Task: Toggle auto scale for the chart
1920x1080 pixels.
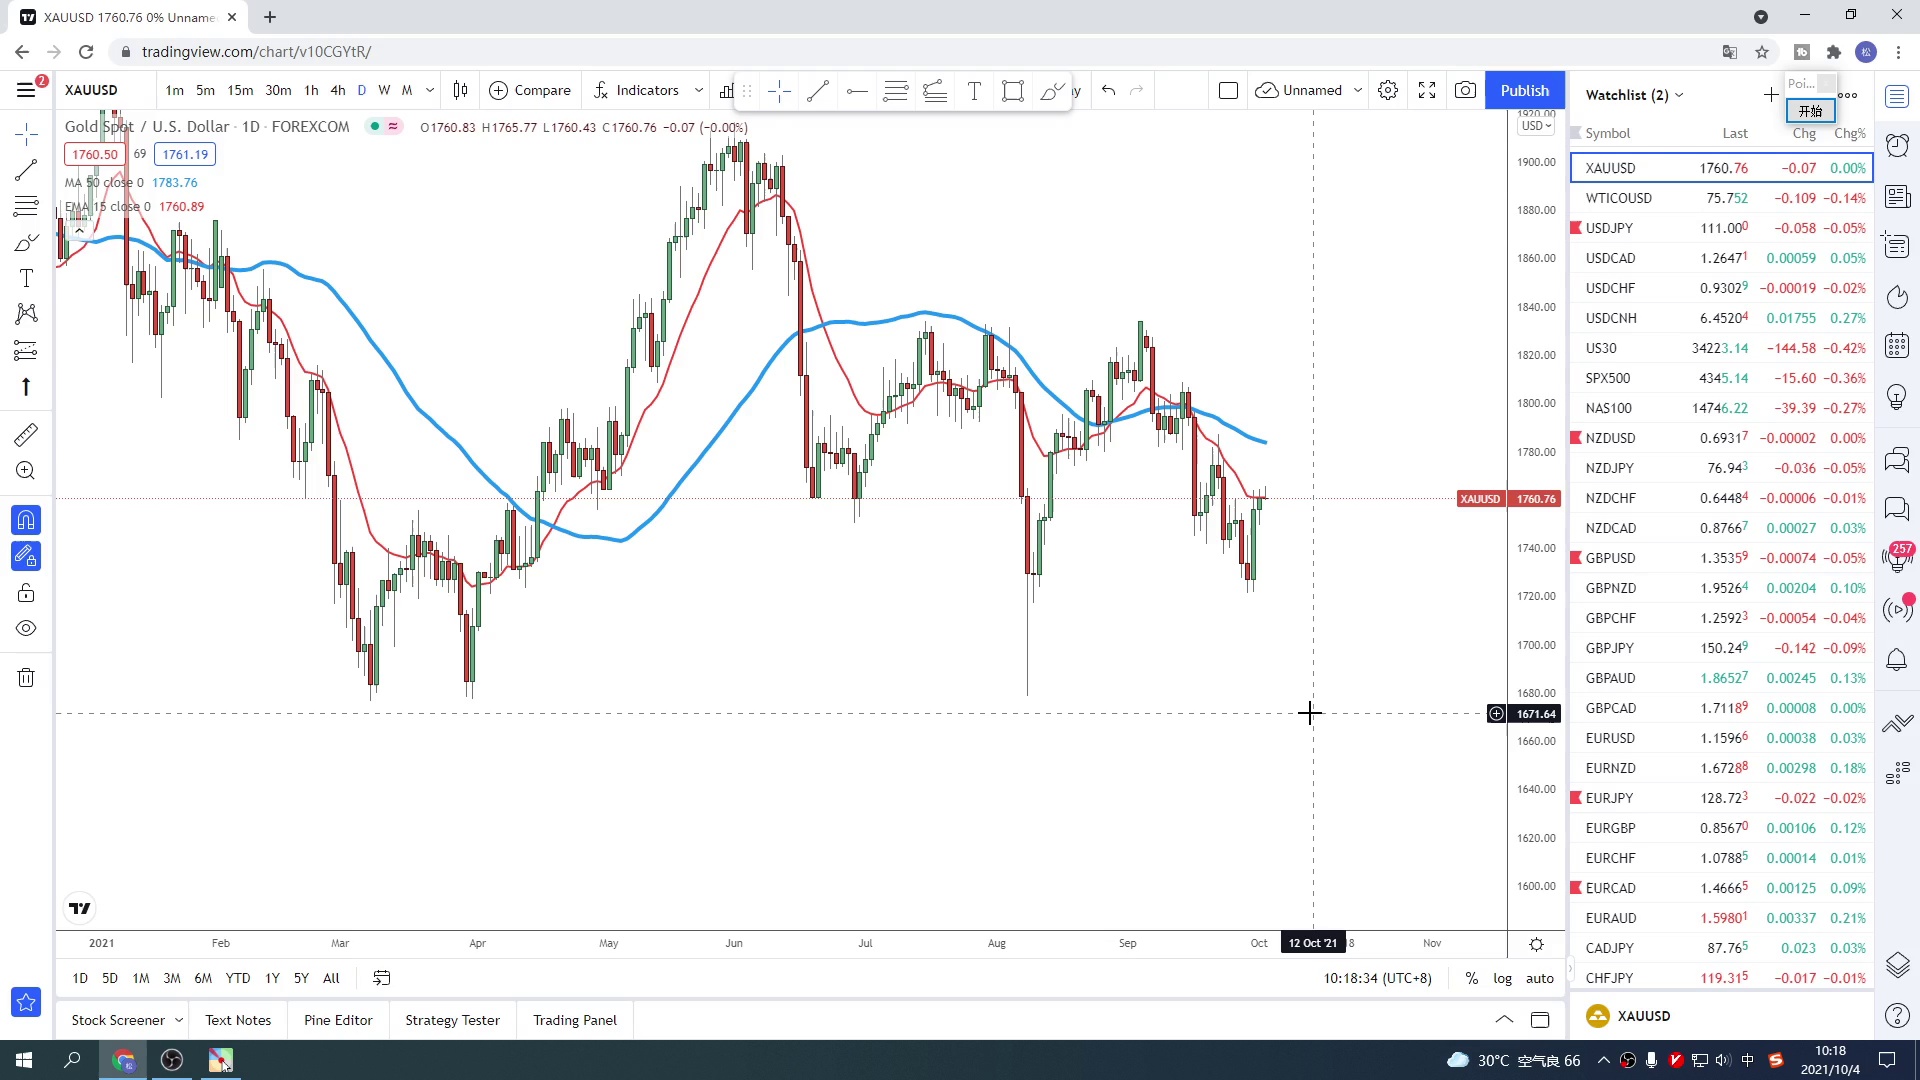Action: tap(1539, 978)
